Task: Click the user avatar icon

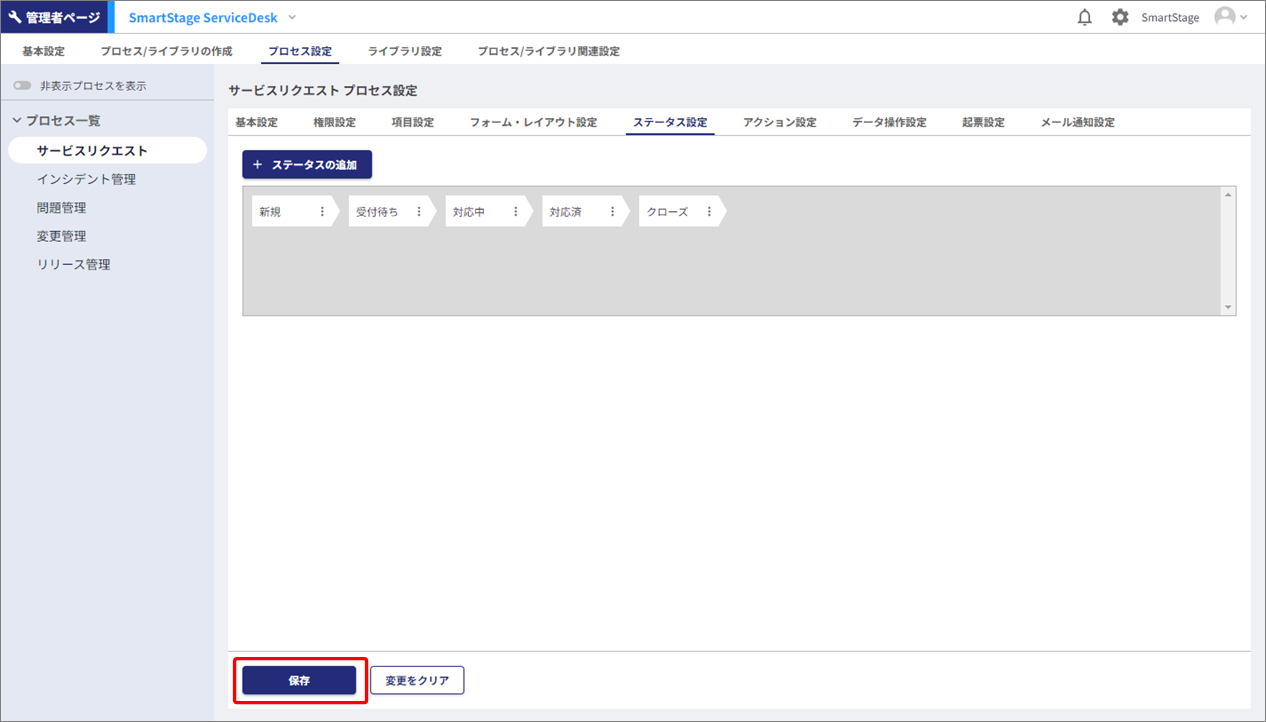Action: 1224,17
